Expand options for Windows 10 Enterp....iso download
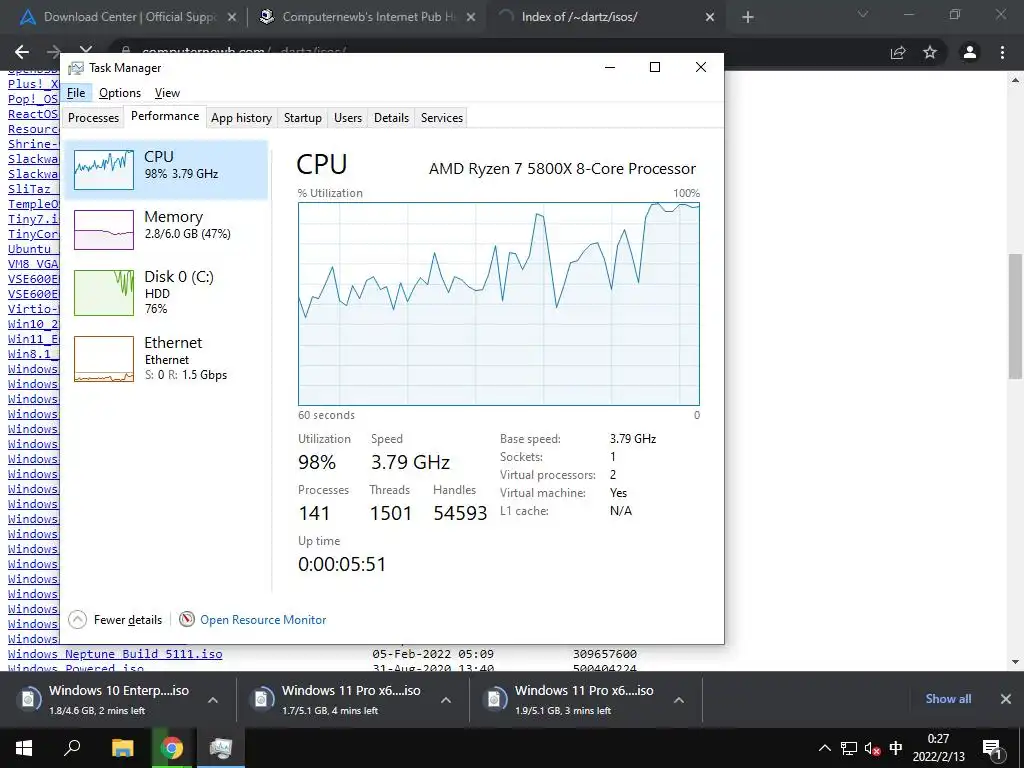The height and width of the screenshot is (768, 1024). (x=213, y=700)
